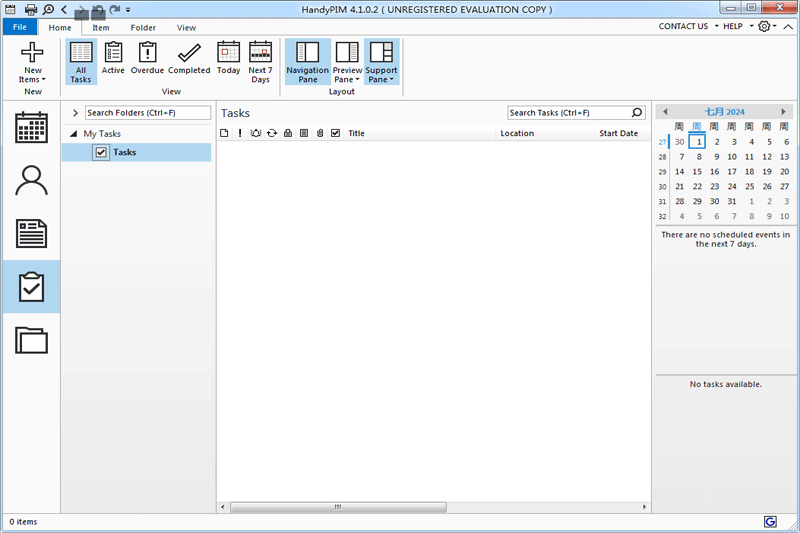Viewport: 800px width, 533px height.
Task: Sort by the item type icon column
Action: tap(224, 133)
